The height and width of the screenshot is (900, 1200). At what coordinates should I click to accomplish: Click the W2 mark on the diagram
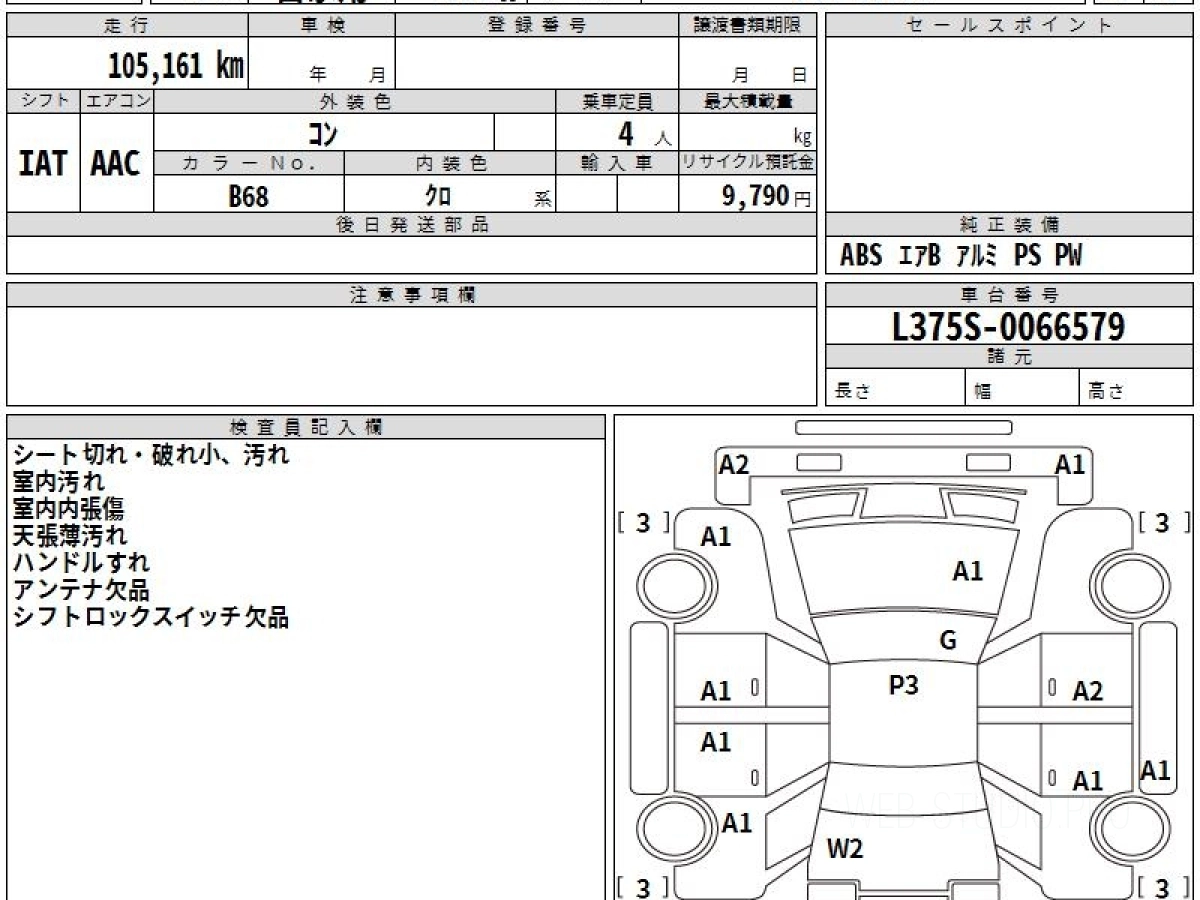pos(845,849)
